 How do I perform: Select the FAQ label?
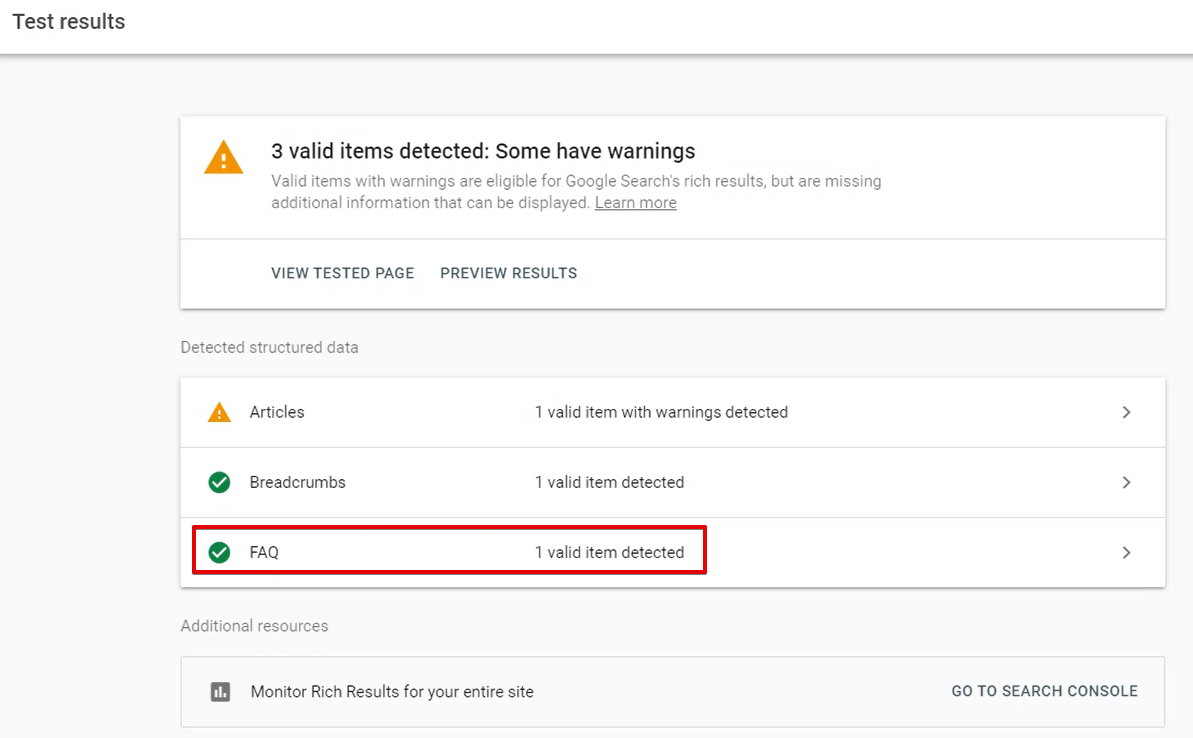pos(264,552)
